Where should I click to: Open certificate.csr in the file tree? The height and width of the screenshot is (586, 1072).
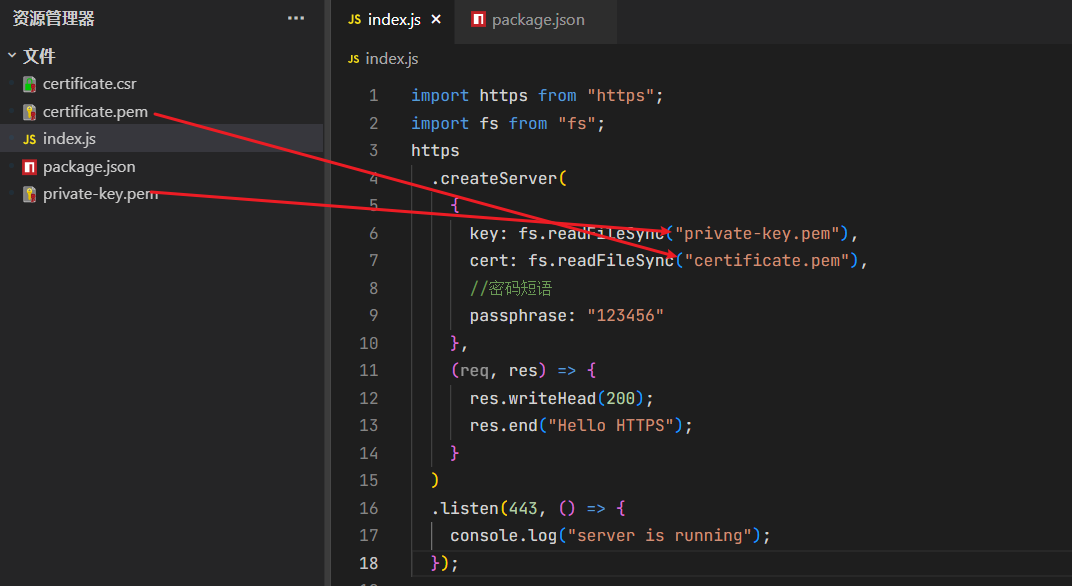click(89, 84)
